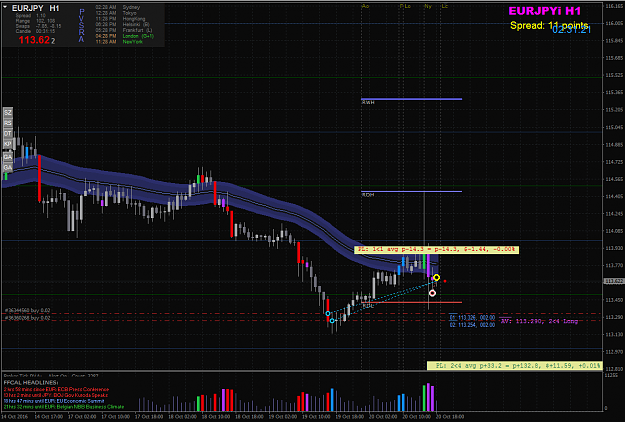The image size is (625, 422).
Task: Select the green London session row
Action: tap(124, 36)
